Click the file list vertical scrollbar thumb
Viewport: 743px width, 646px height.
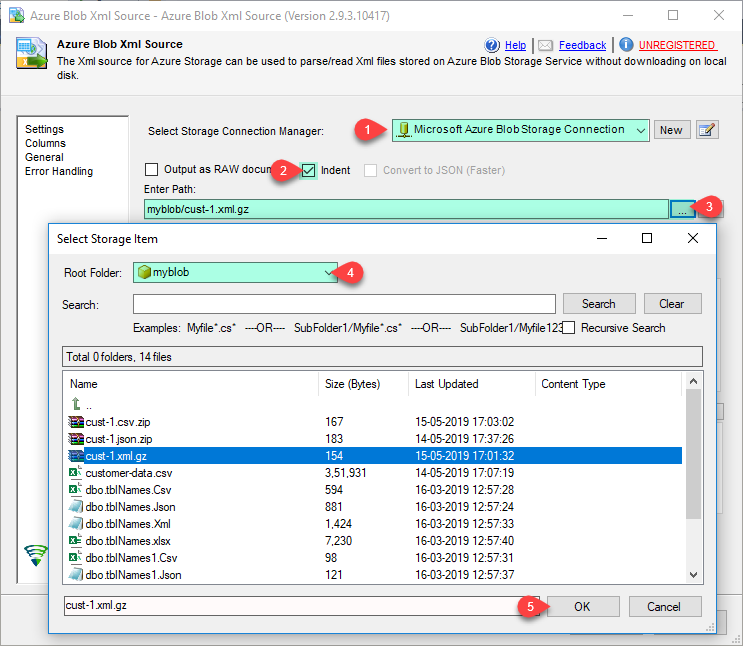click(694, 454)
